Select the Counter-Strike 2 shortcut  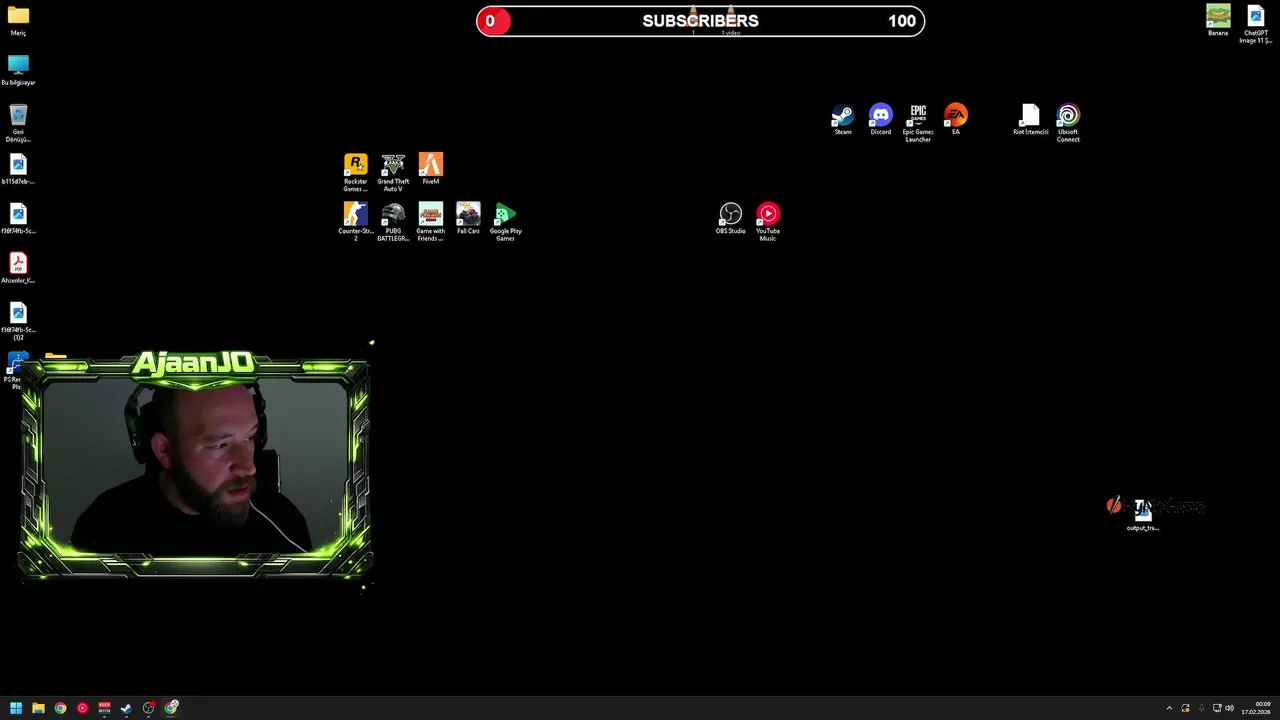click(355, 221)
